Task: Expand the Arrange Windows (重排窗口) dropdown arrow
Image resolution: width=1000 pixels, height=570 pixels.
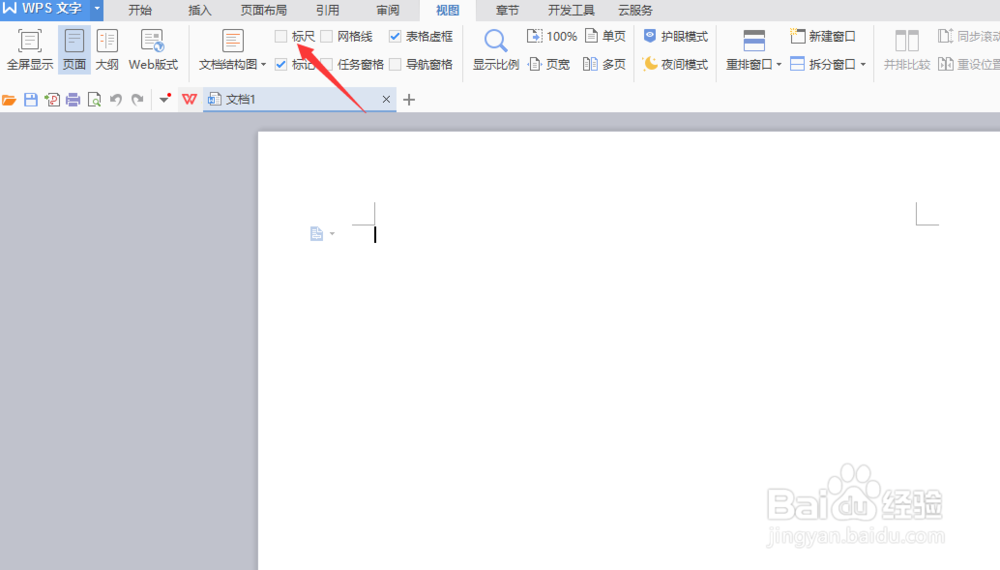Action: [x=779, y=64]
